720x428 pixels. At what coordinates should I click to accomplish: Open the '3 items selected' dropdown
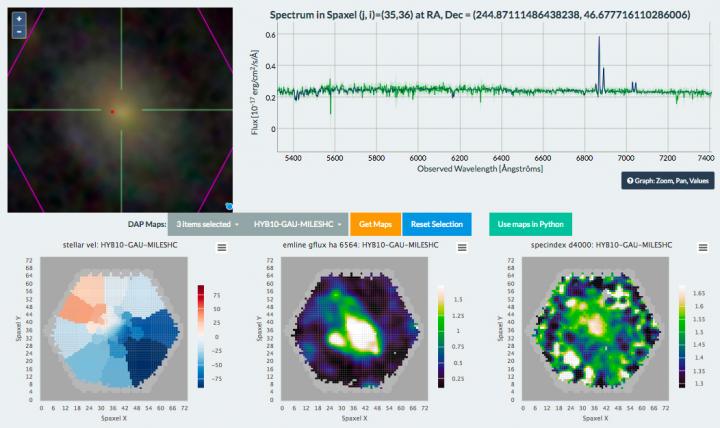(203, 224)
